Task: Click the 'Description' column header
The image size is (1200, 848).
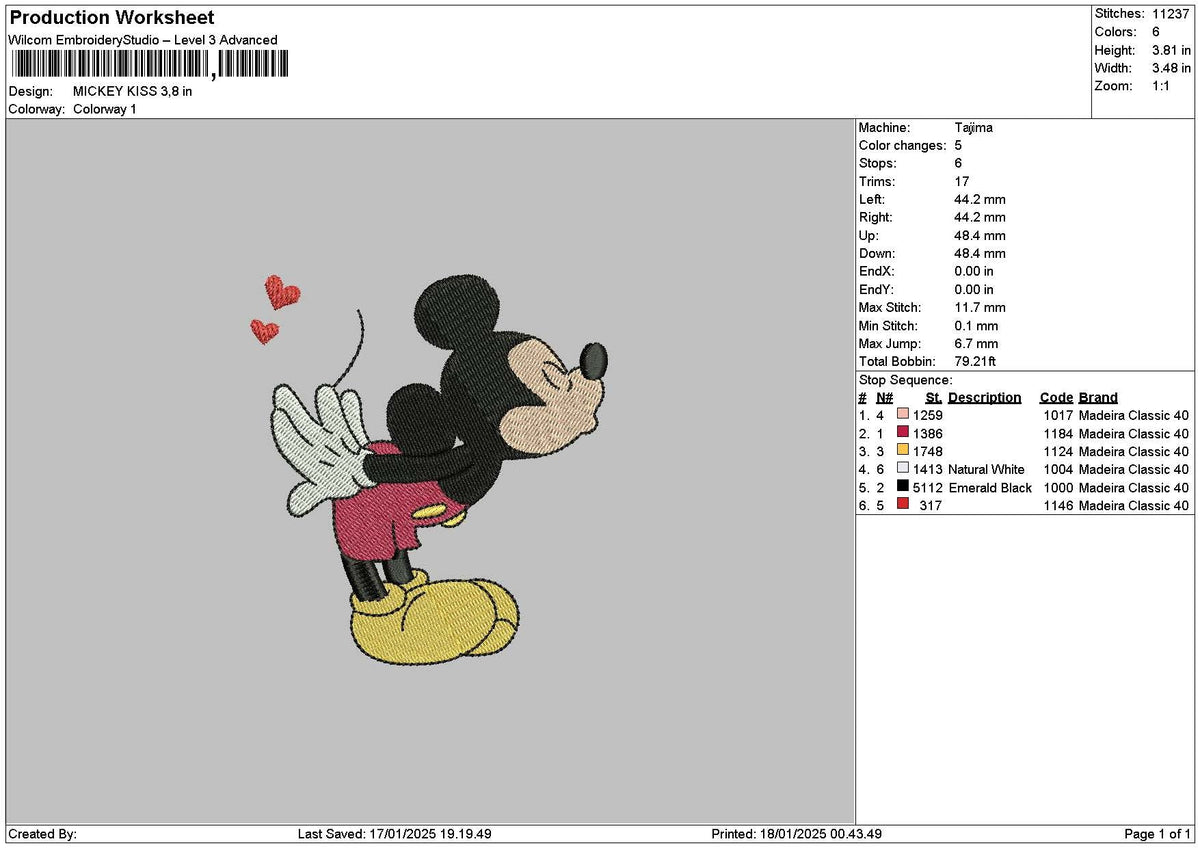Action: (985, 398)
